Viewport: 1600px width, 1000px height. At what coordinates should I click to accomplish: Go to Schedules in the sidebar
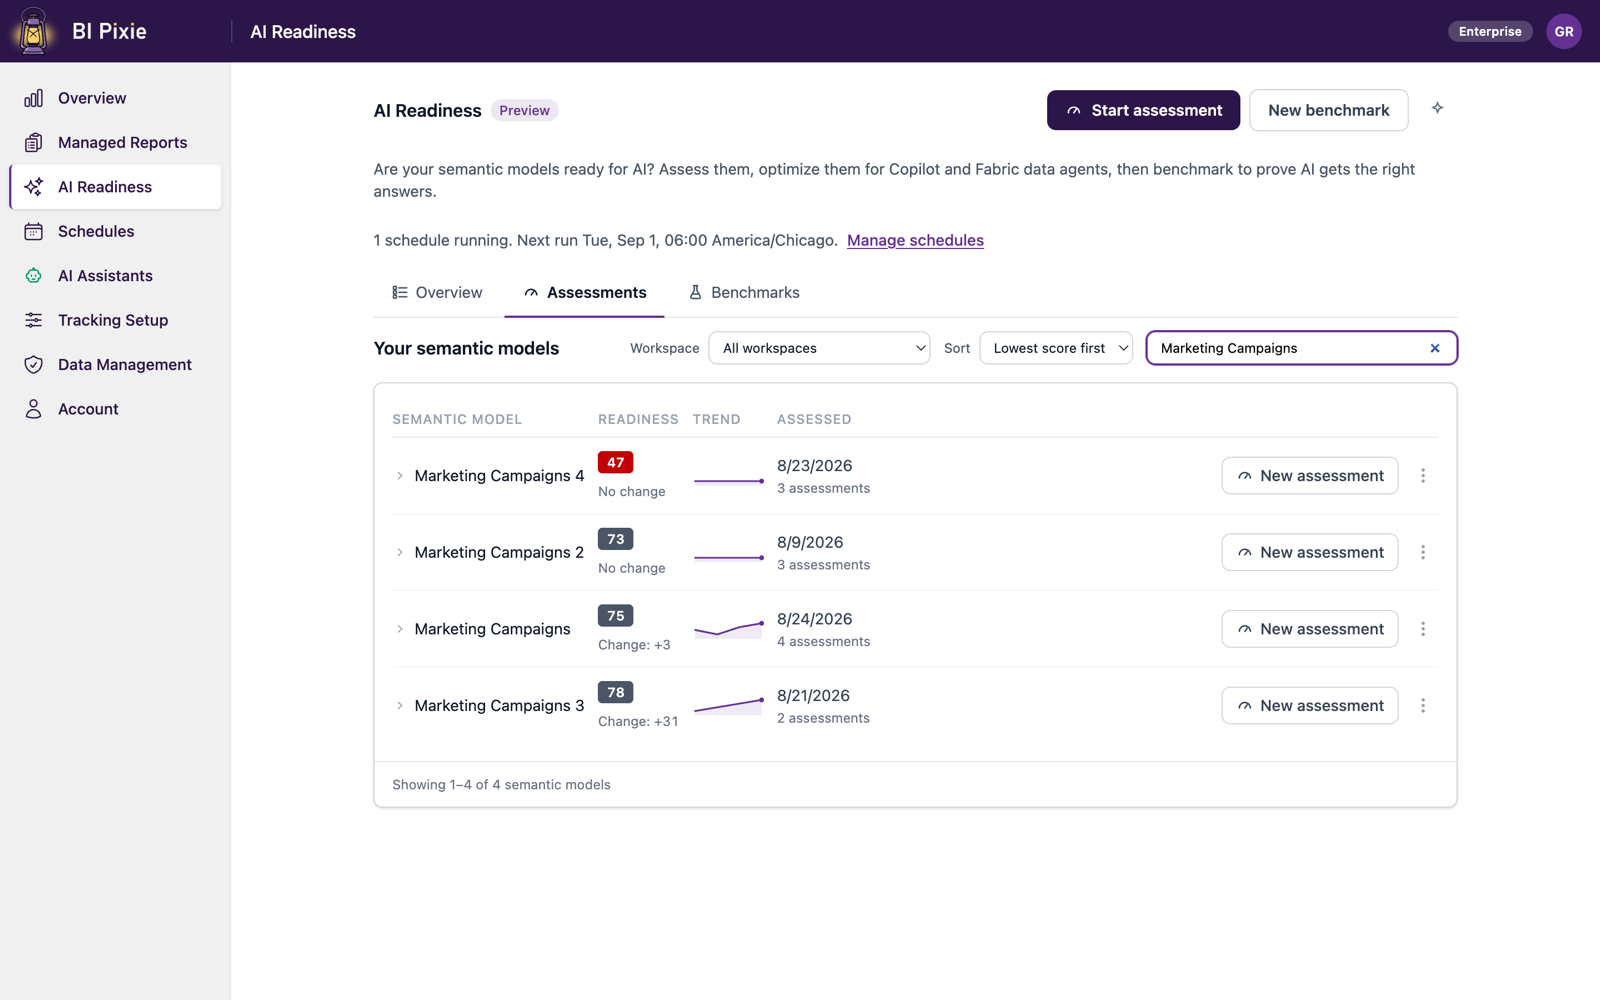click(x=115, y=231)
